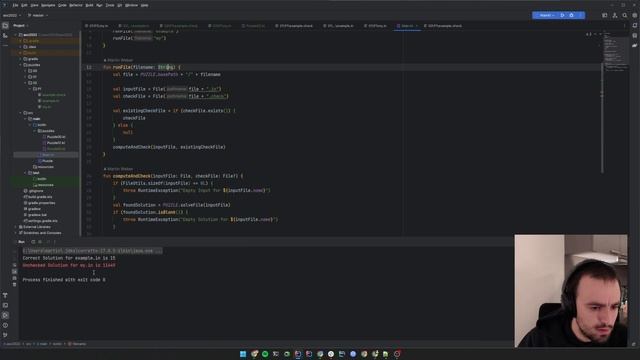Collapse the aoc2022 root folder

16,35
